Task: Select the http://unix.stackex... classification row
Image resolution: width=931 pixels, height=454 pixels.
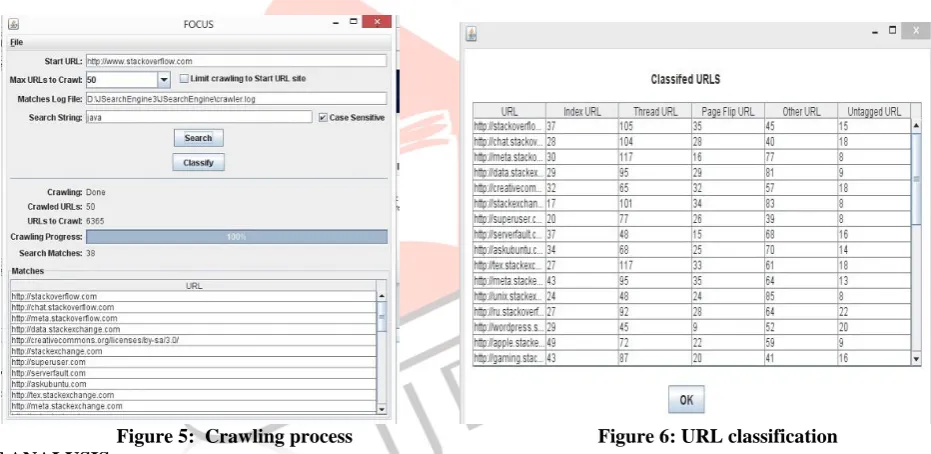Action: click(x=692, y=296)
